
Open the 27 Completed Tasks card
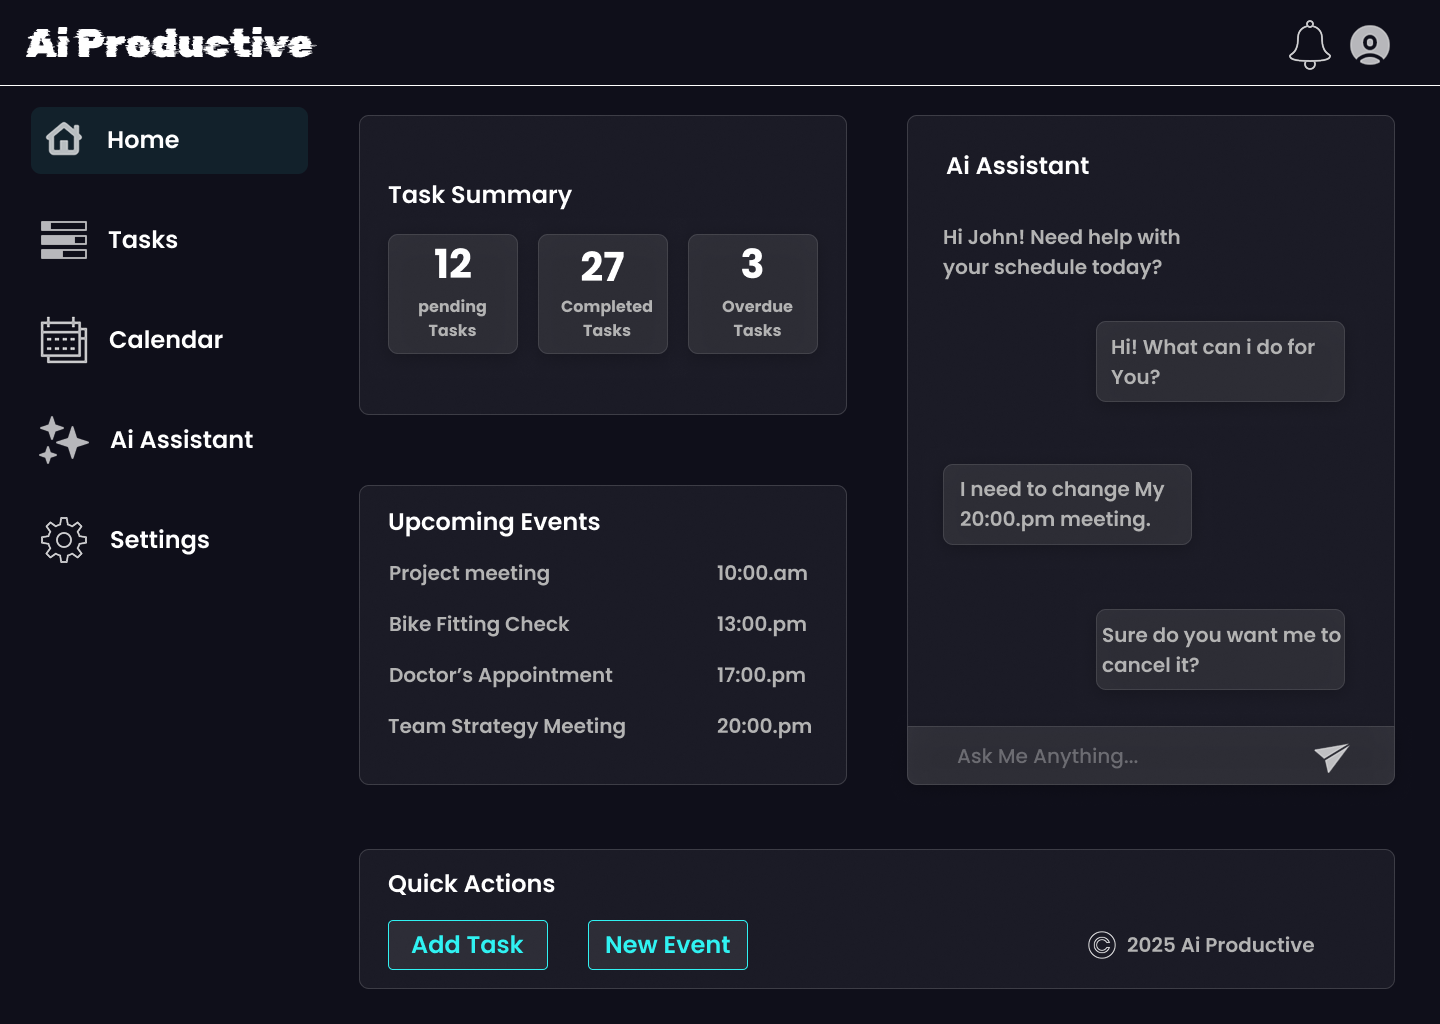click(x=603, y=294)
